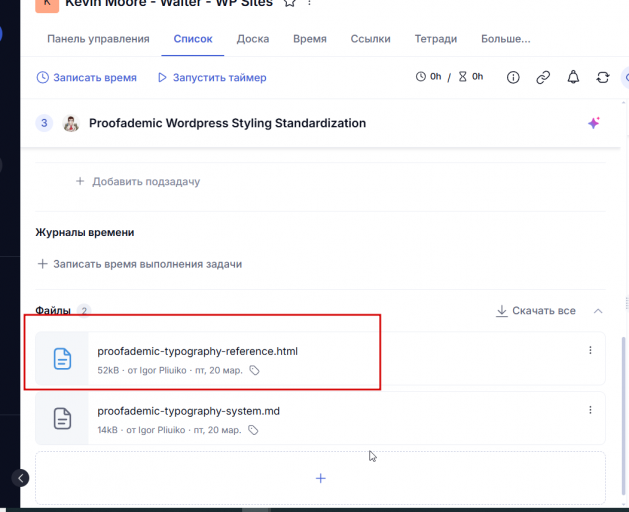This screenshot has height=512, width=629.
Task: Click Скачать все to download files
Action: (536, 311)
